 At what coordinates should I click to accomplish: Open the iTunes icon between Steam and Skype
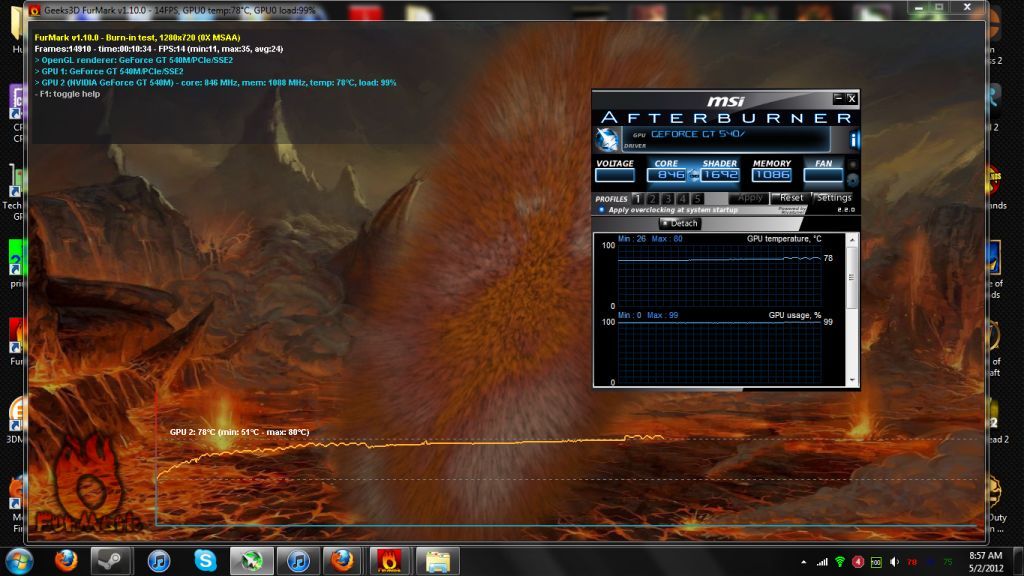coord(158,561)
